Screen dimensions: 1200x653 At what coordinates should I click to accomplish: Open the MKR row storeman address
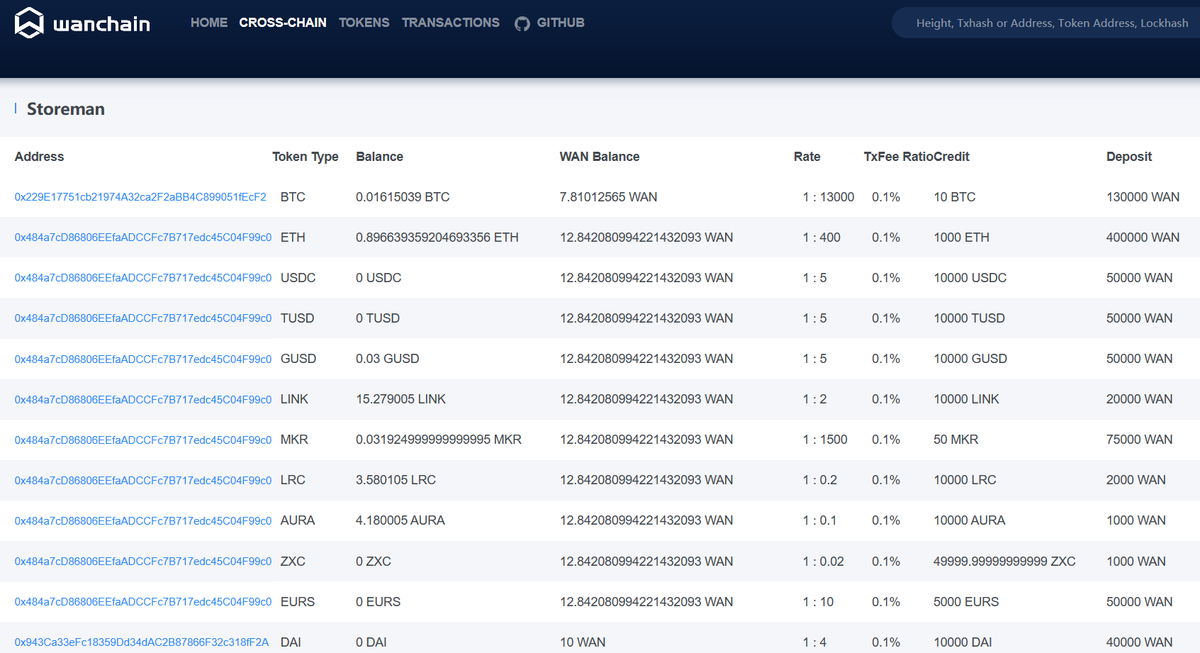coord(143,440)
